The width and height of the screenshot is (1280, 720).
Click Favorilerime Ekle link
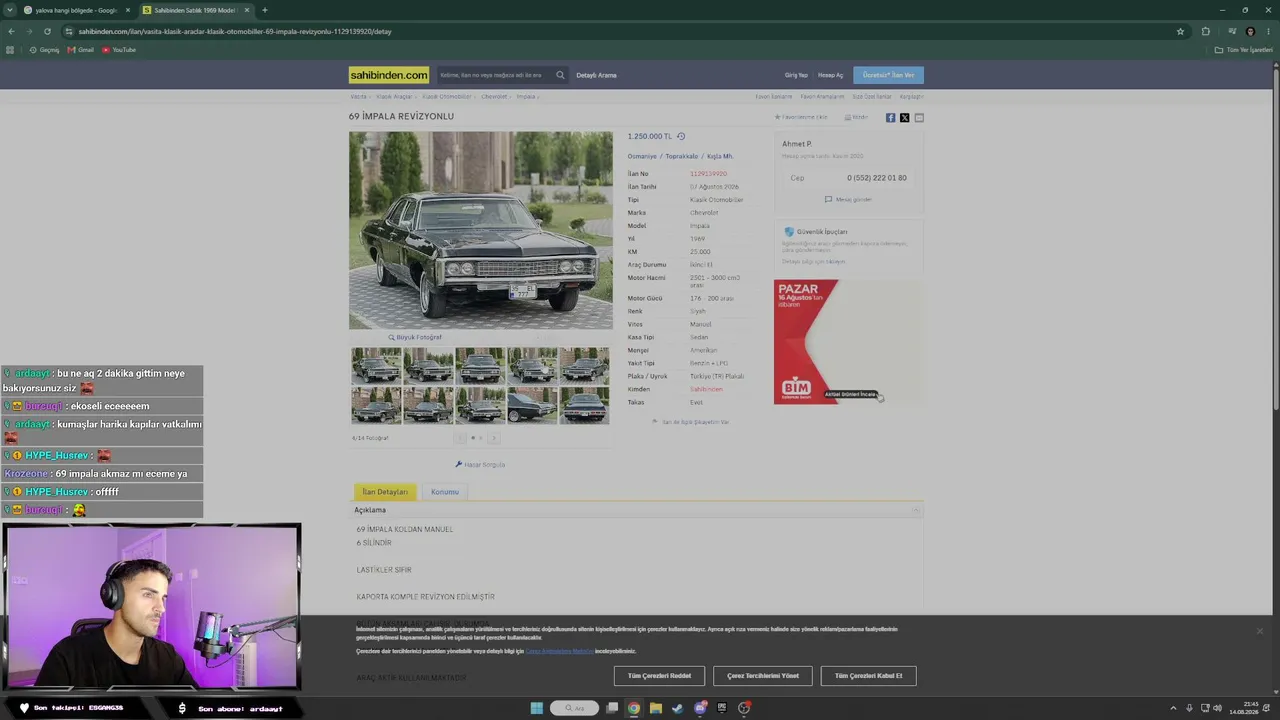[x=801, y=117]
